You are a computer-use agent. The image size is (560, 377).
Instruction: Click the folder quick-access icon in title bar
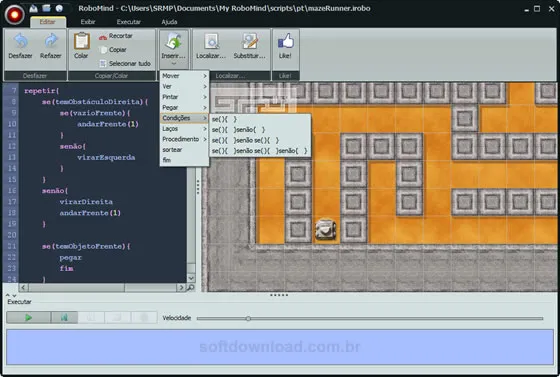(46, 8)
